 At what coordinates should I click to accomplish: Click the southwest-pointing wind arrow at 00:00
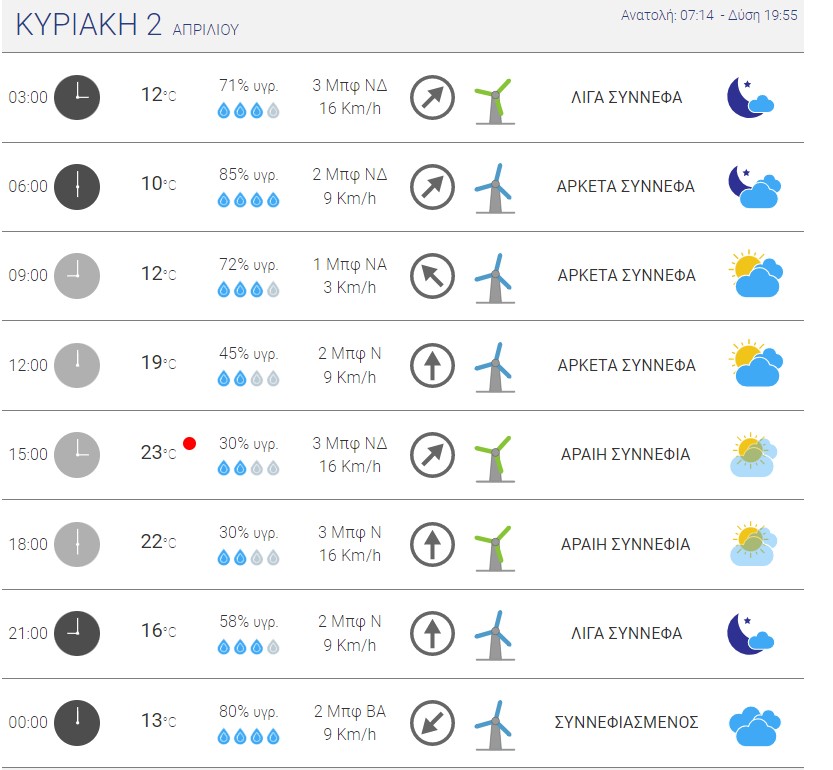click(x=432, y=723)
